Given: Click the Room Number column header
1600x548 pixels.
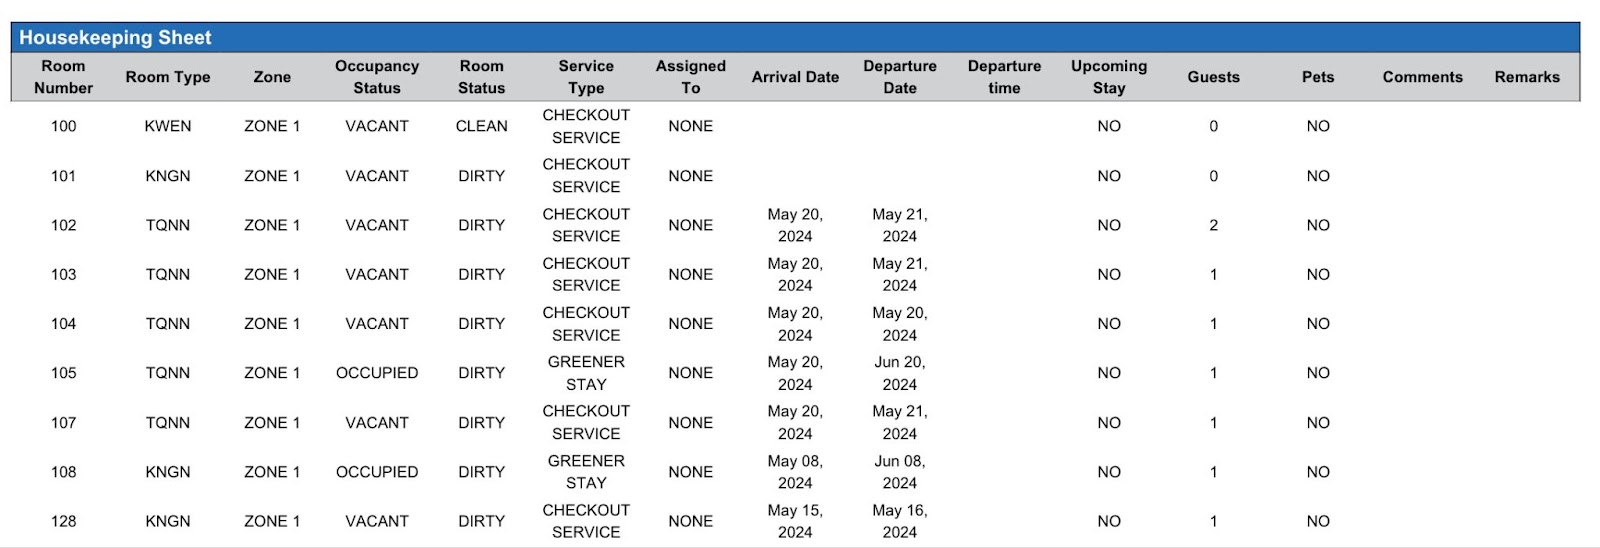Looking at the screenshot, I should [63, 77].
